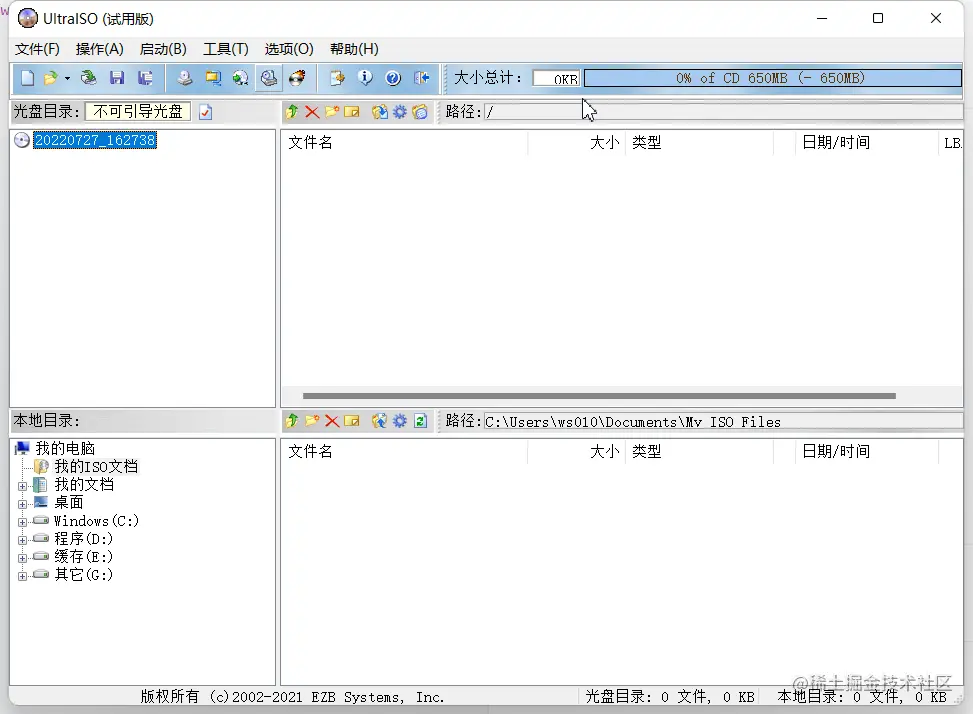Click the Exit door icon

pos(422,78)
